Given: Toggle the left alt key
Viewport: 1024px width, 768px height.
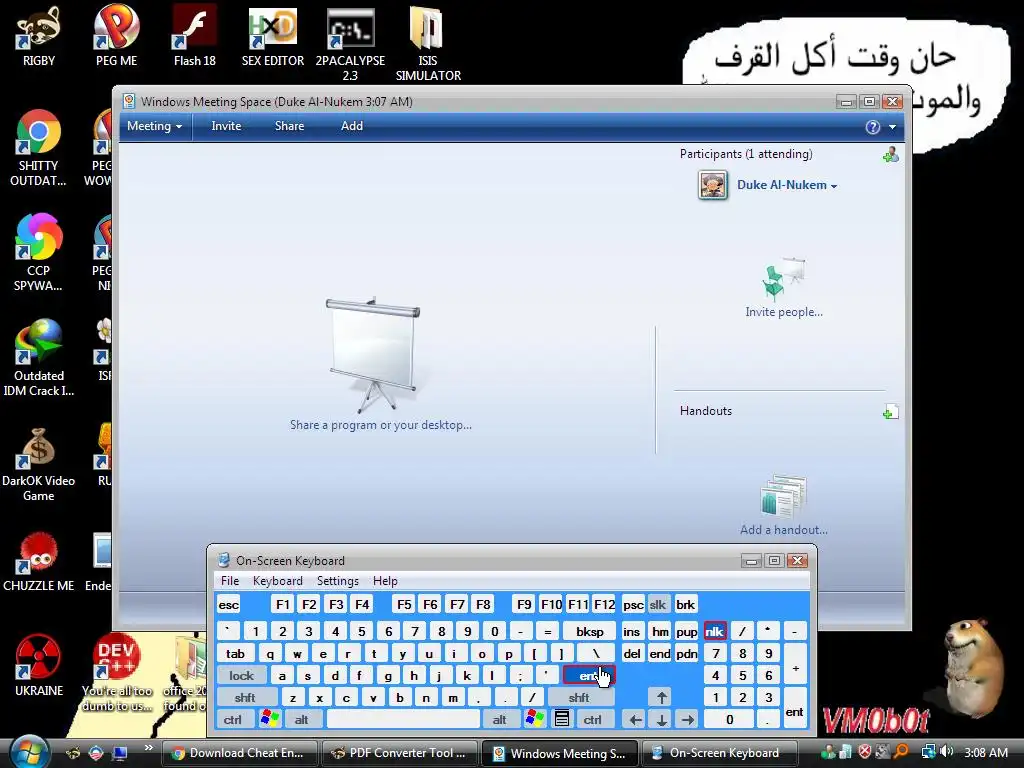Looking at the screenshot, I should tap(301, 719).
